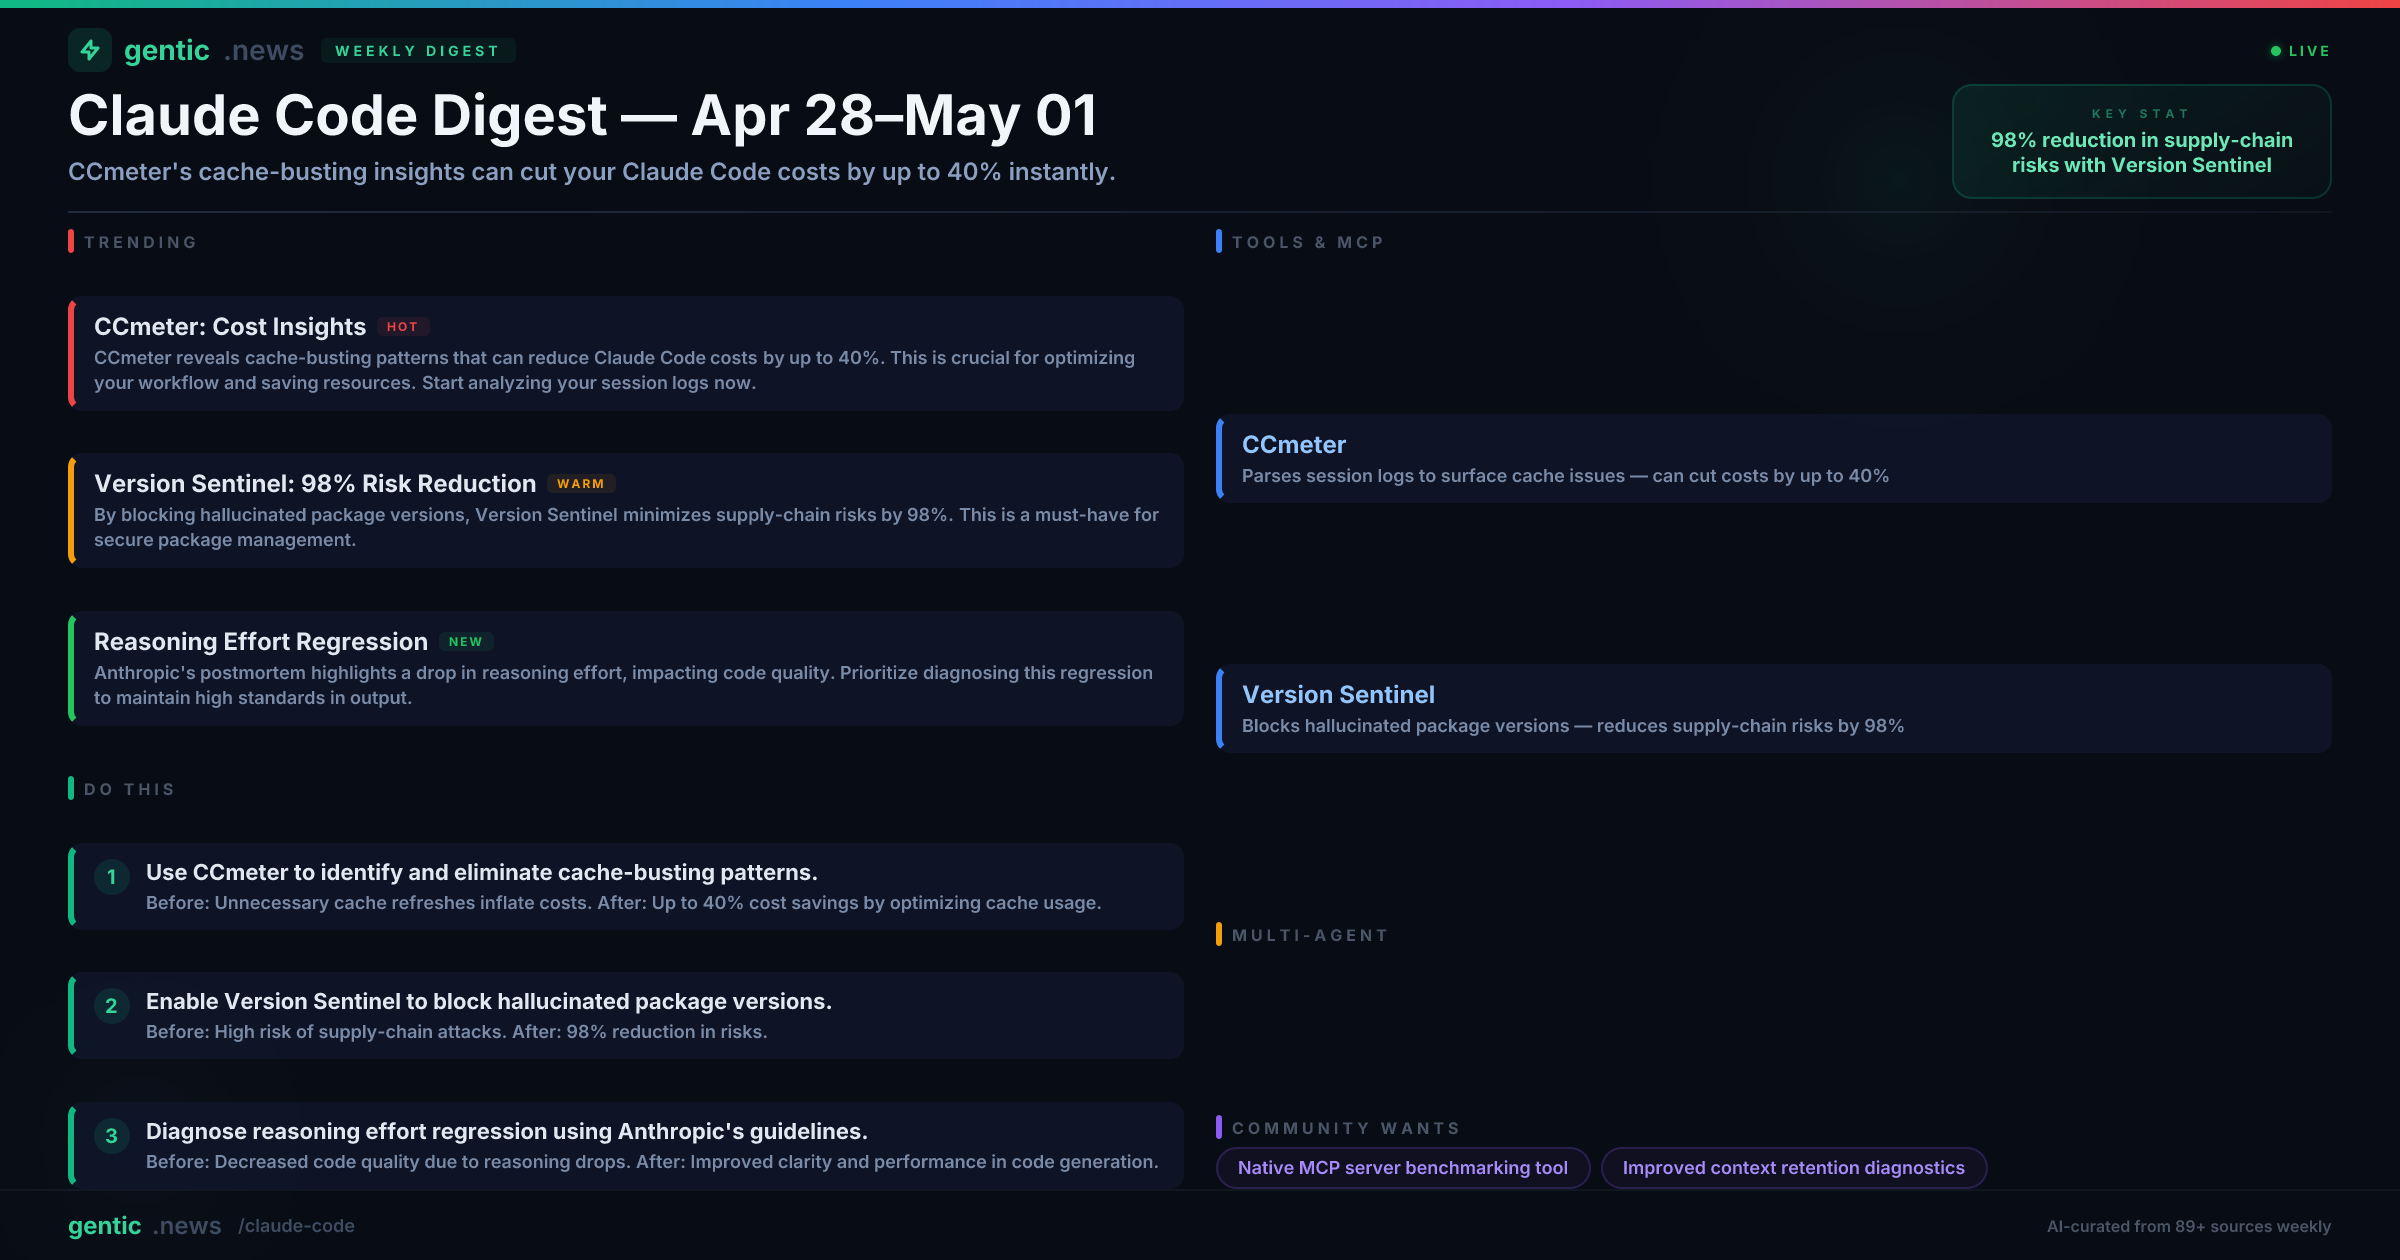This screenshot has width=2400, height=1260.
Task: Select 'Enable Version Sentinel to block' action title
Action: [x=489, y=1001]
